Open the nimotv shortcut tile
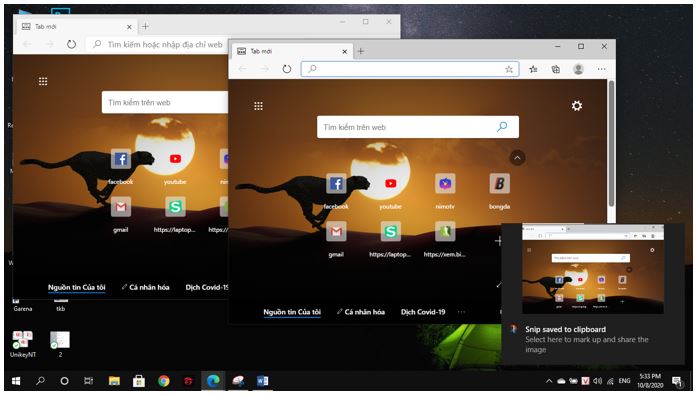697x396 pixels. [x=445, y=184]
